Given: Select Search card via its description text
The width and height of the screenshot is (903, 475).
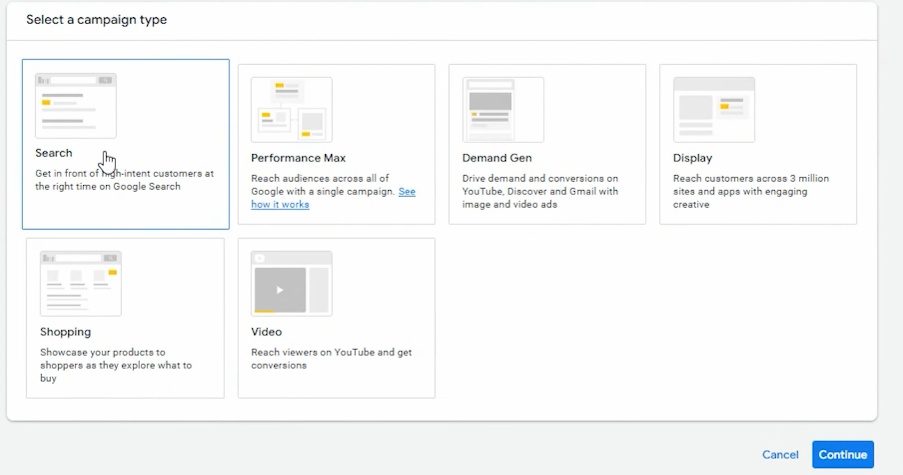Looking at the screenshot, I should (124, 180).
